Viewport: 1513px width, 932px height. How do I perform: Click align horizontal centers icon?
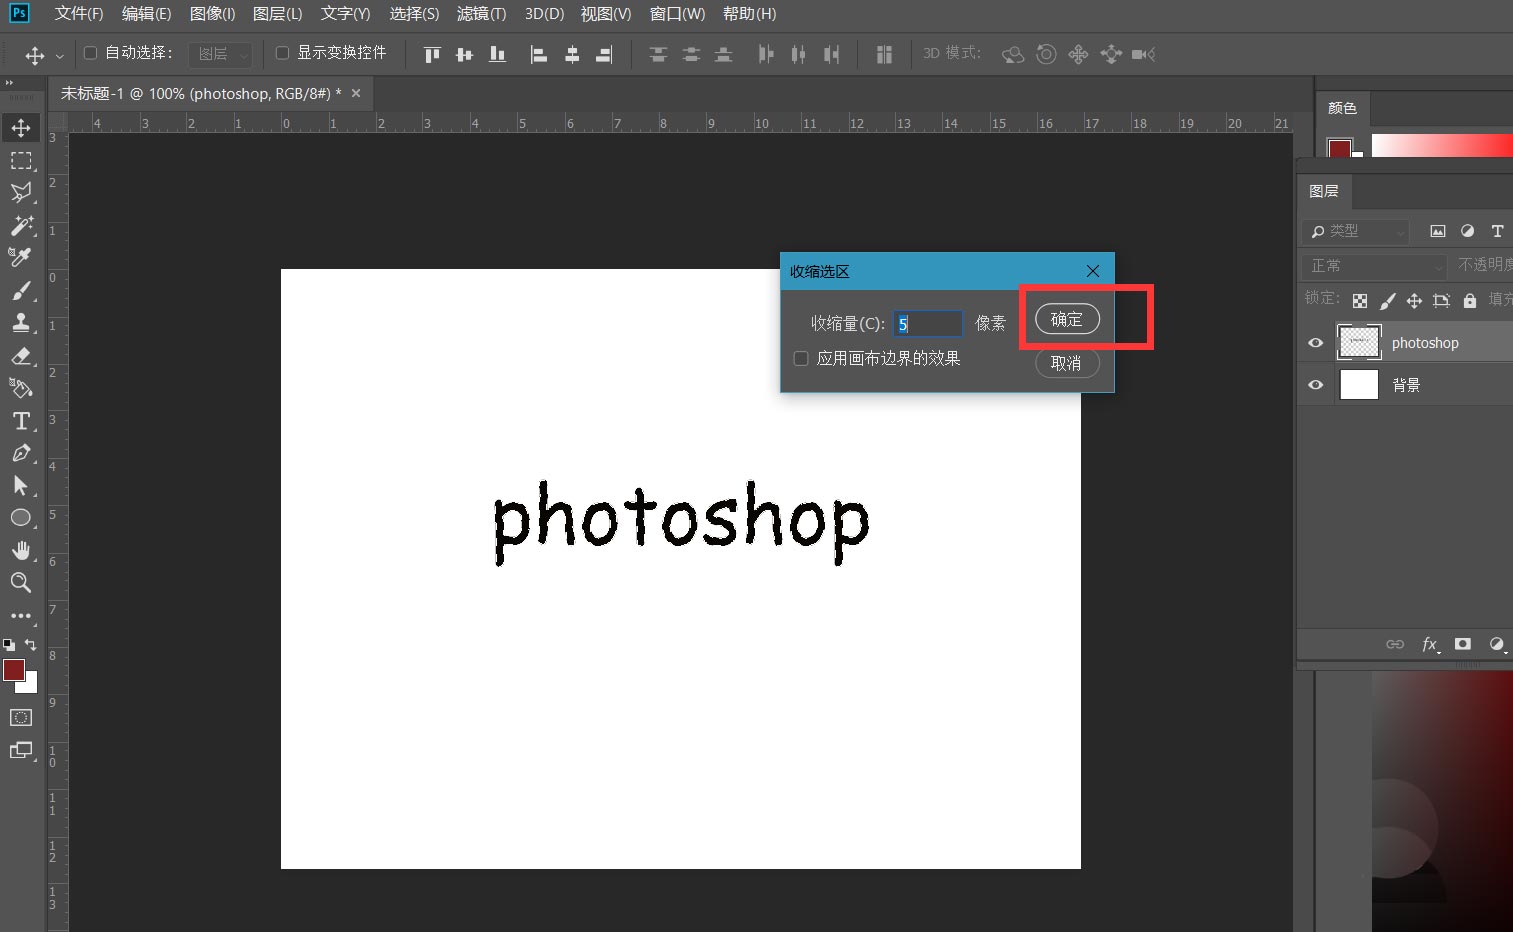click(x=572, y=54)
